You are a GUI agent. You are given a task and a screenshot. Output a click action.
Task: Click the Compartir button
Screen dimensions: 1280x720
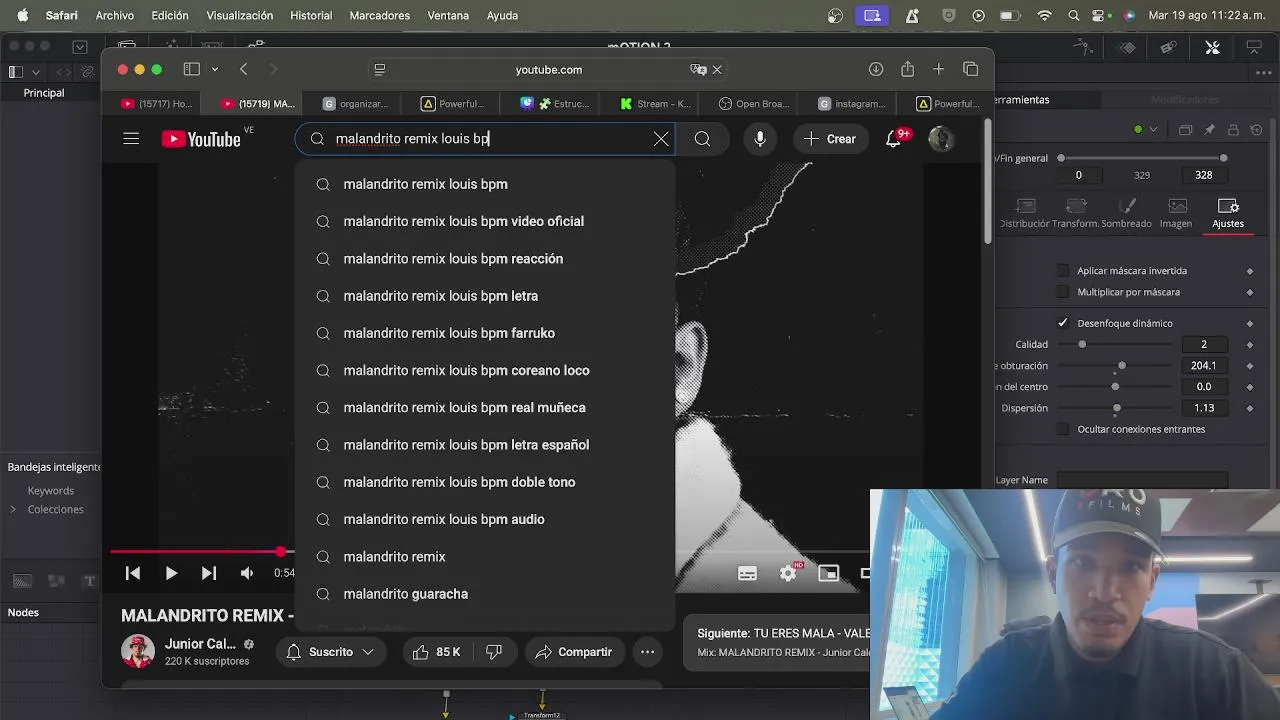[573, 652]
